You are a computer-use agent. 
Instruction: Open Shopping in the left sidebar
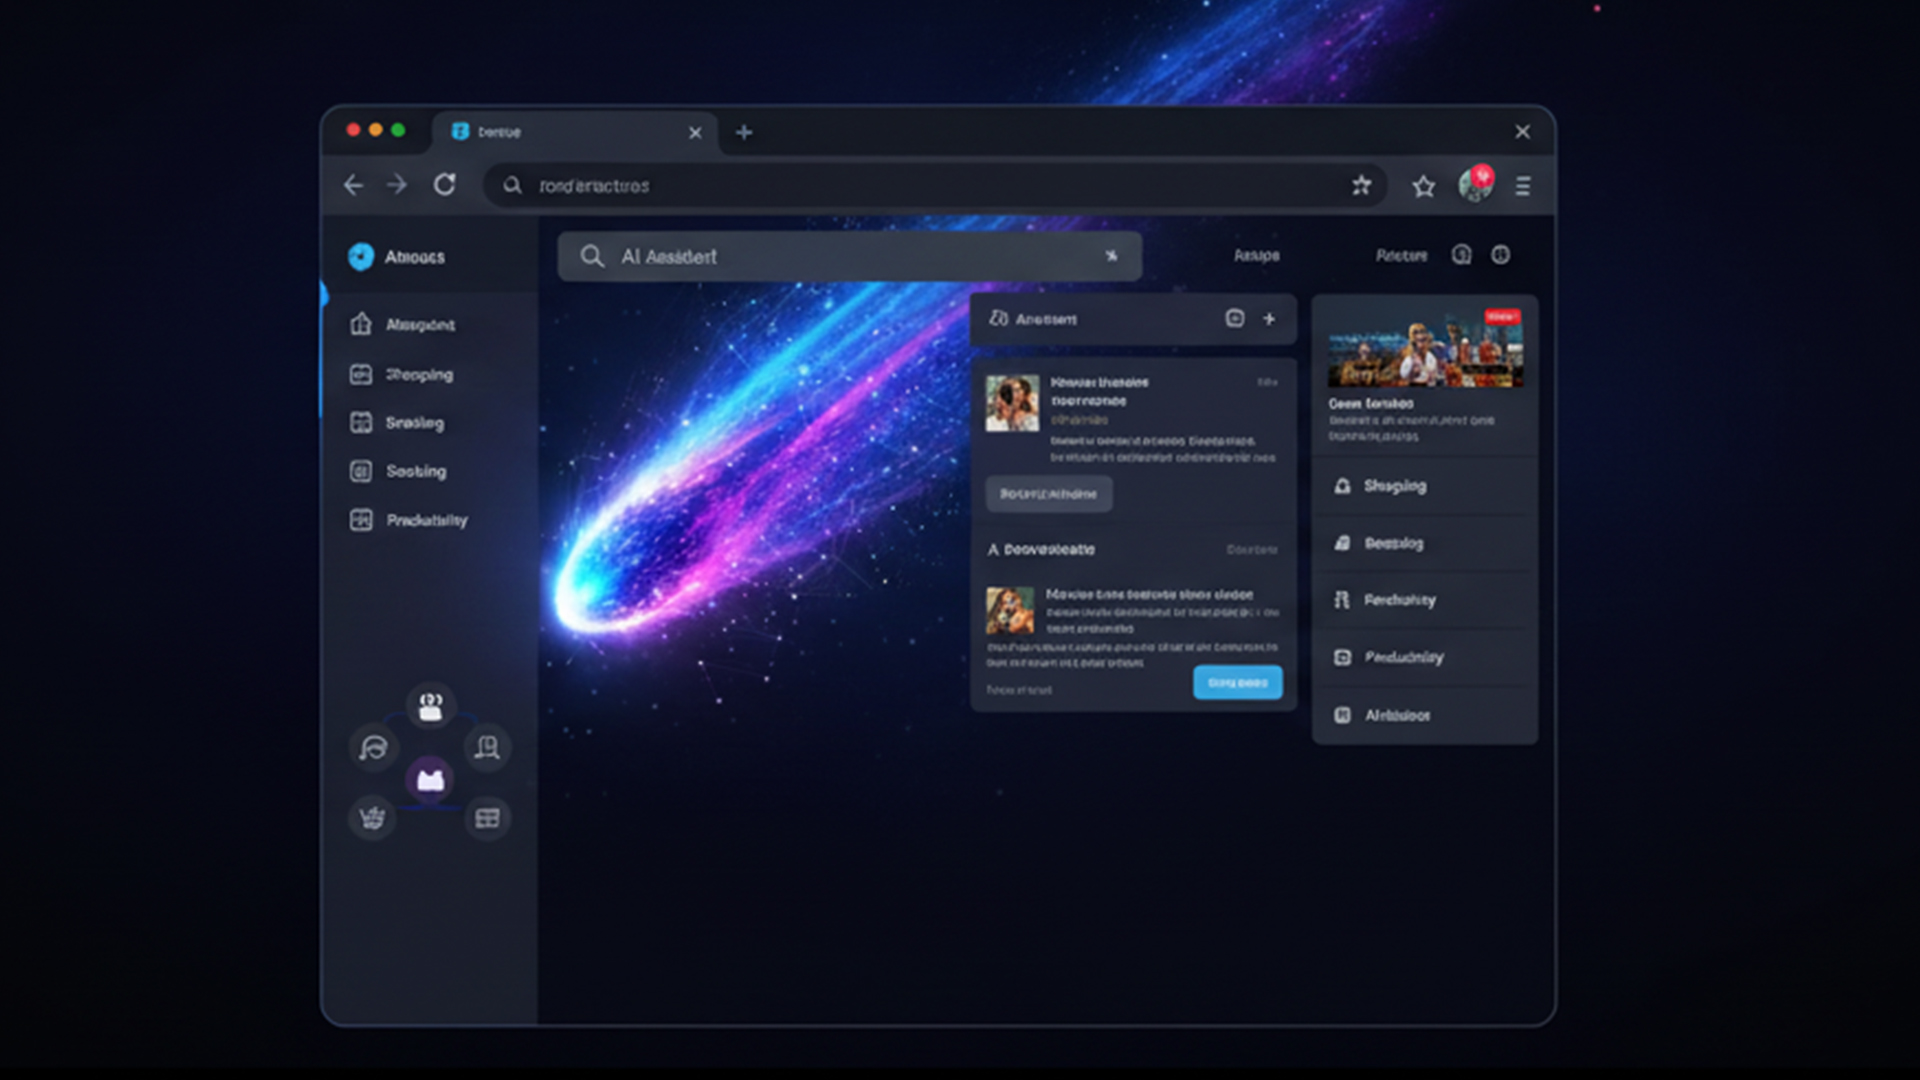(x=419, y=375)
